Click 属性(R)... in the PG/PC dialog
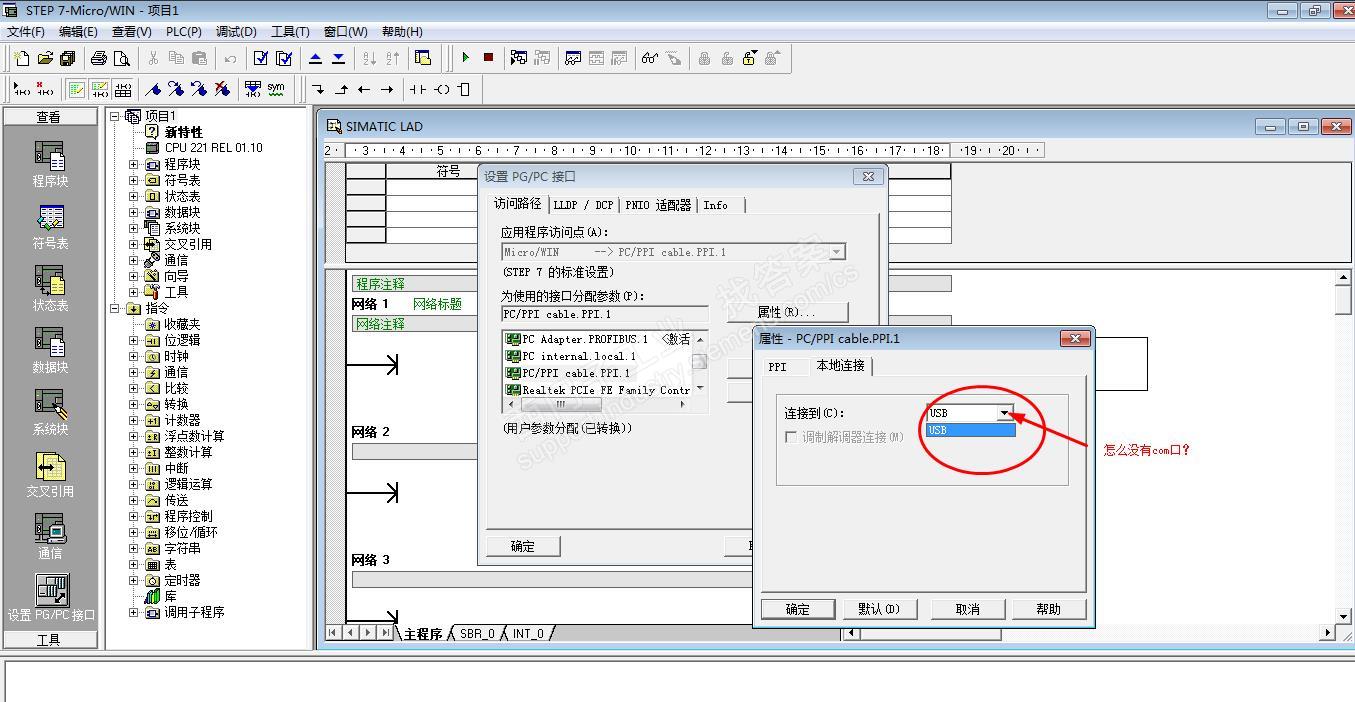This screenshot has width=1355, height=702. tap(787, 312)
